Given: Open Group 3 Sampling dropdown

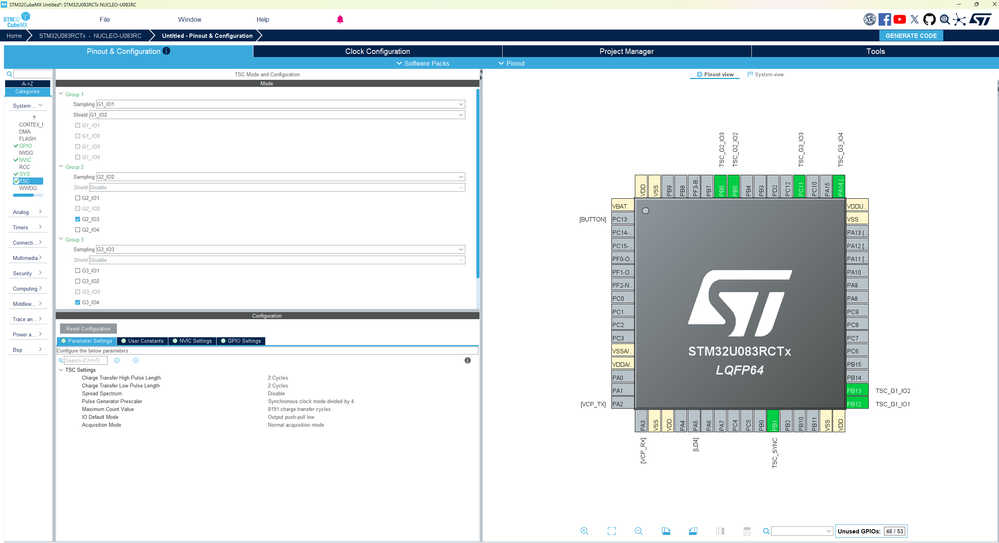Looking at the screenshot, I should [x=280, y=250].
